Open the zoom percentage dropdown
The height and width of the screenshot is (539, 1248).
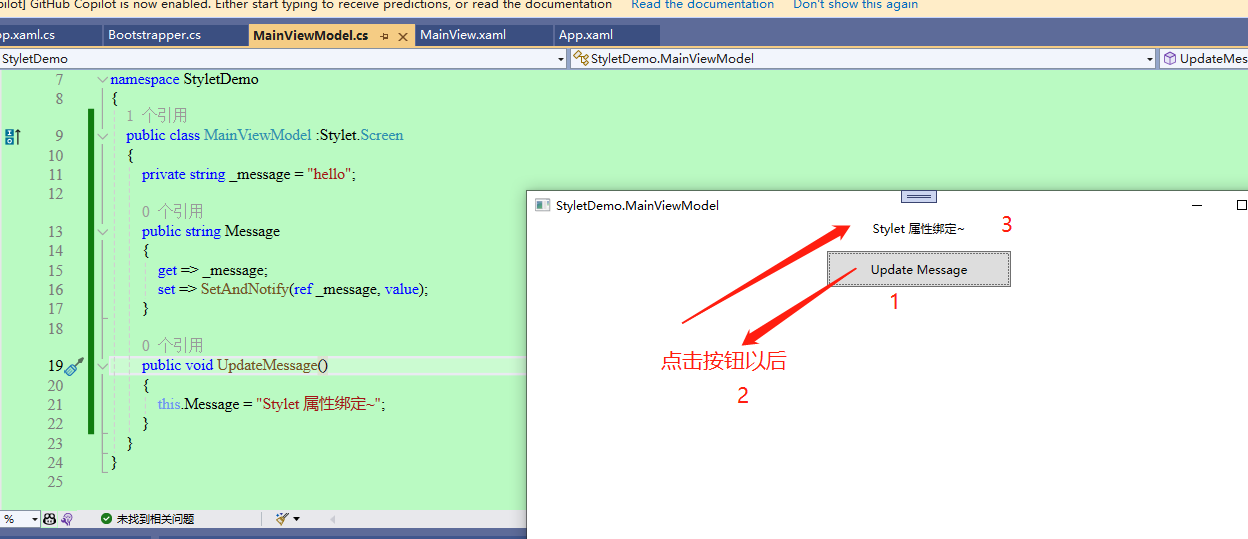pos(34,519)
